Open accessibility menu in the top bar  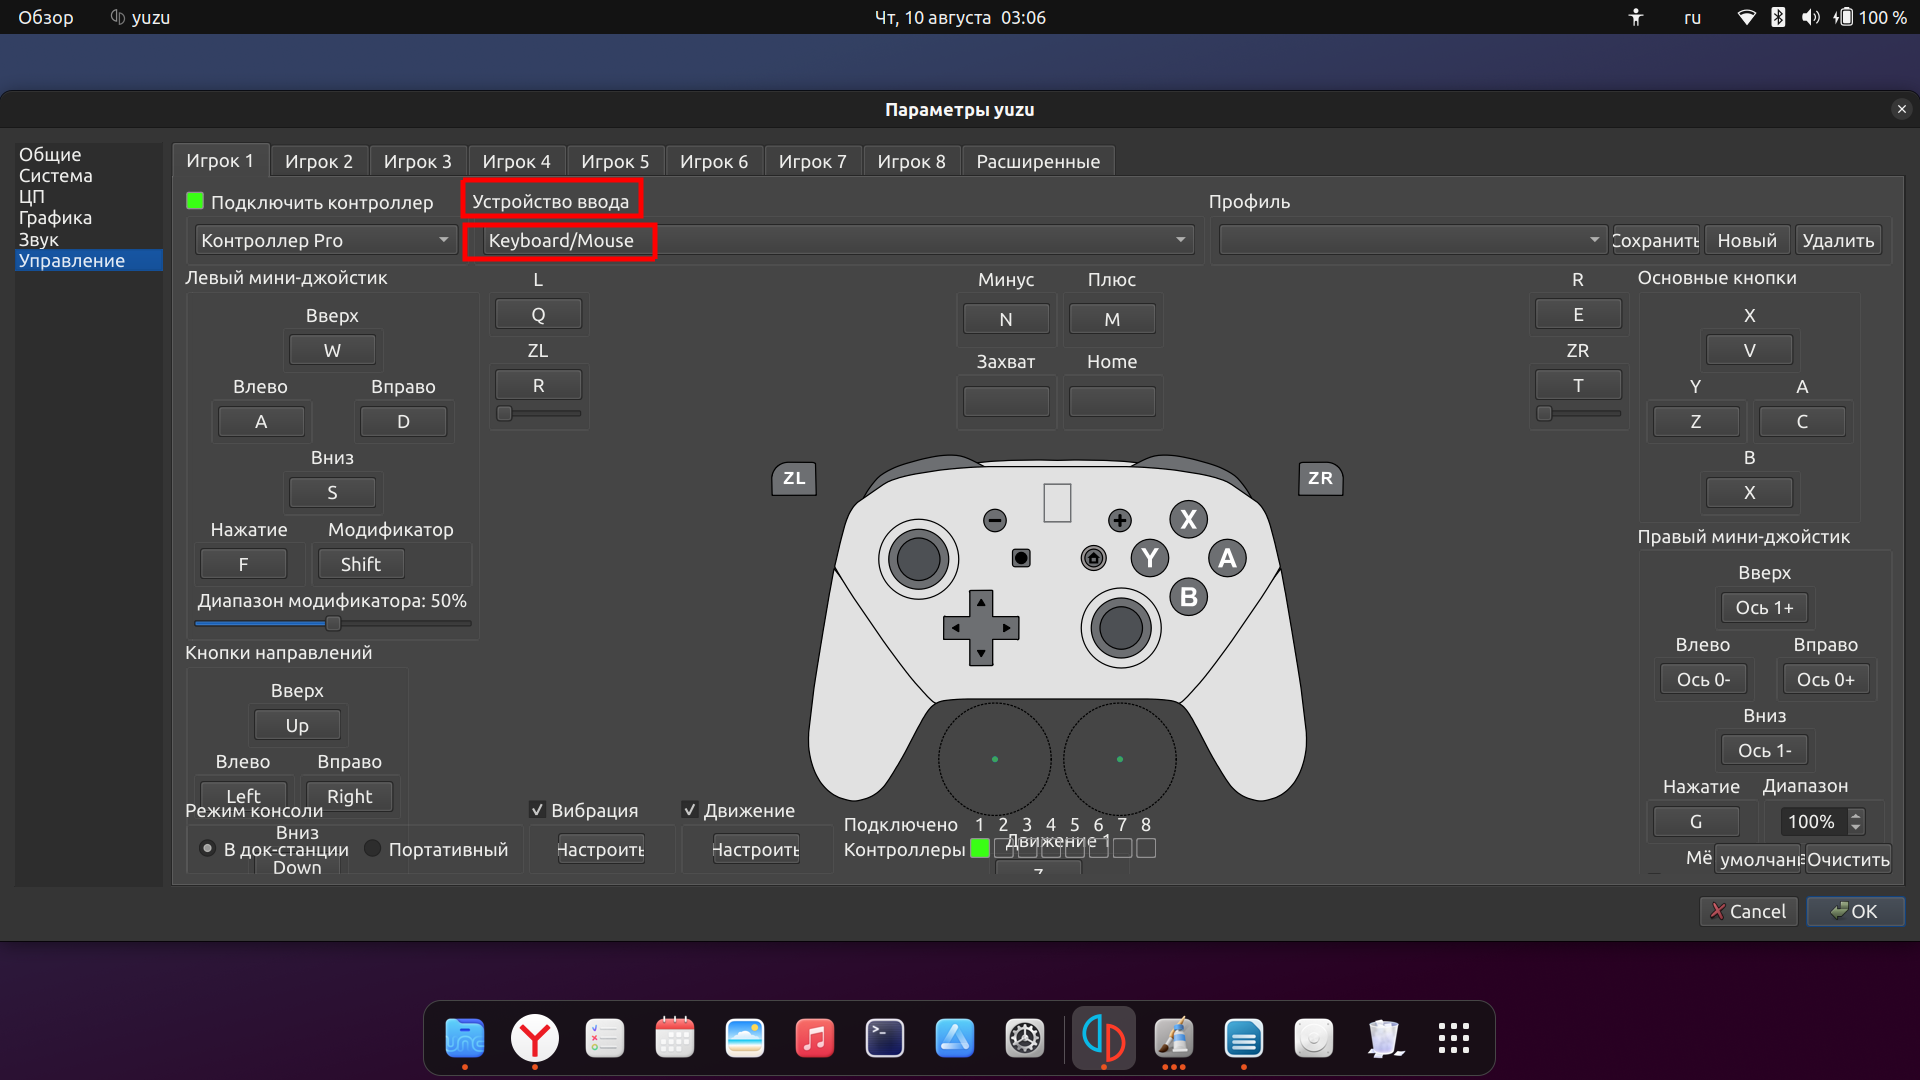click(x=1636, y=17)
